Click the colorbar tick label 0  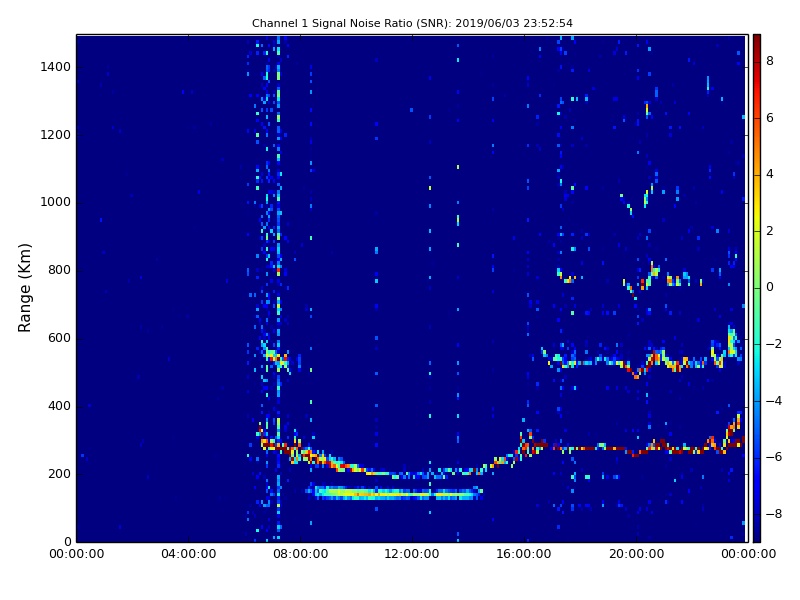pyautogui.click(x=770, y=287)
